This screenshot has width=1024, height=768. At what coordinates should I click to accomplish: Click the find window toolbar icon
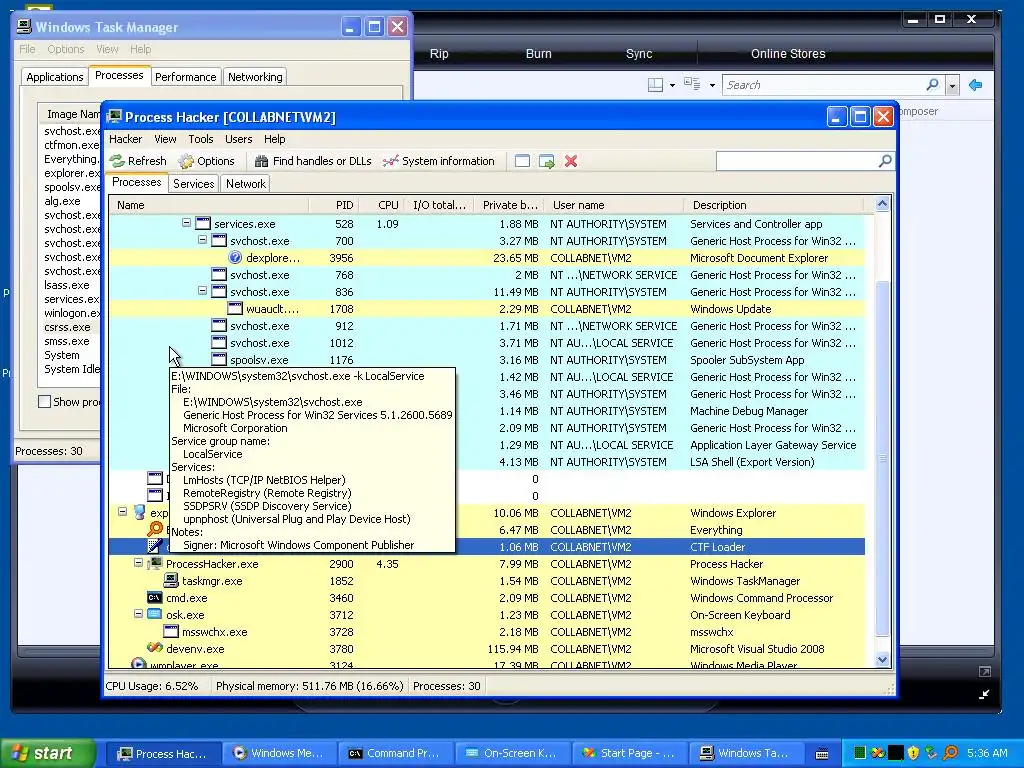[522, 161]
